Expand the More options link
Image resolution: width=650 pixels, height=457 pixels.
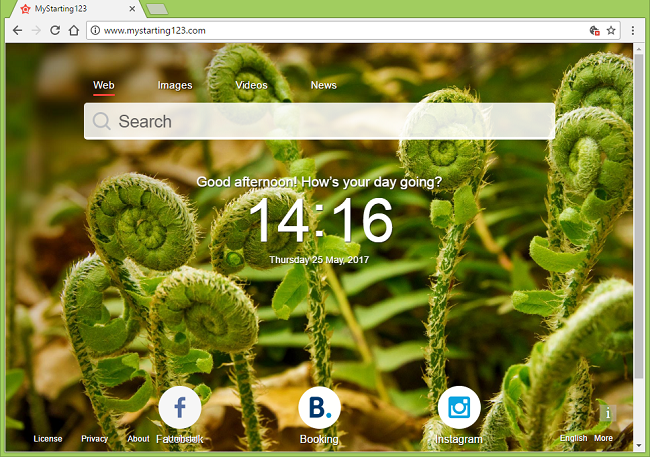pos(603,438)
